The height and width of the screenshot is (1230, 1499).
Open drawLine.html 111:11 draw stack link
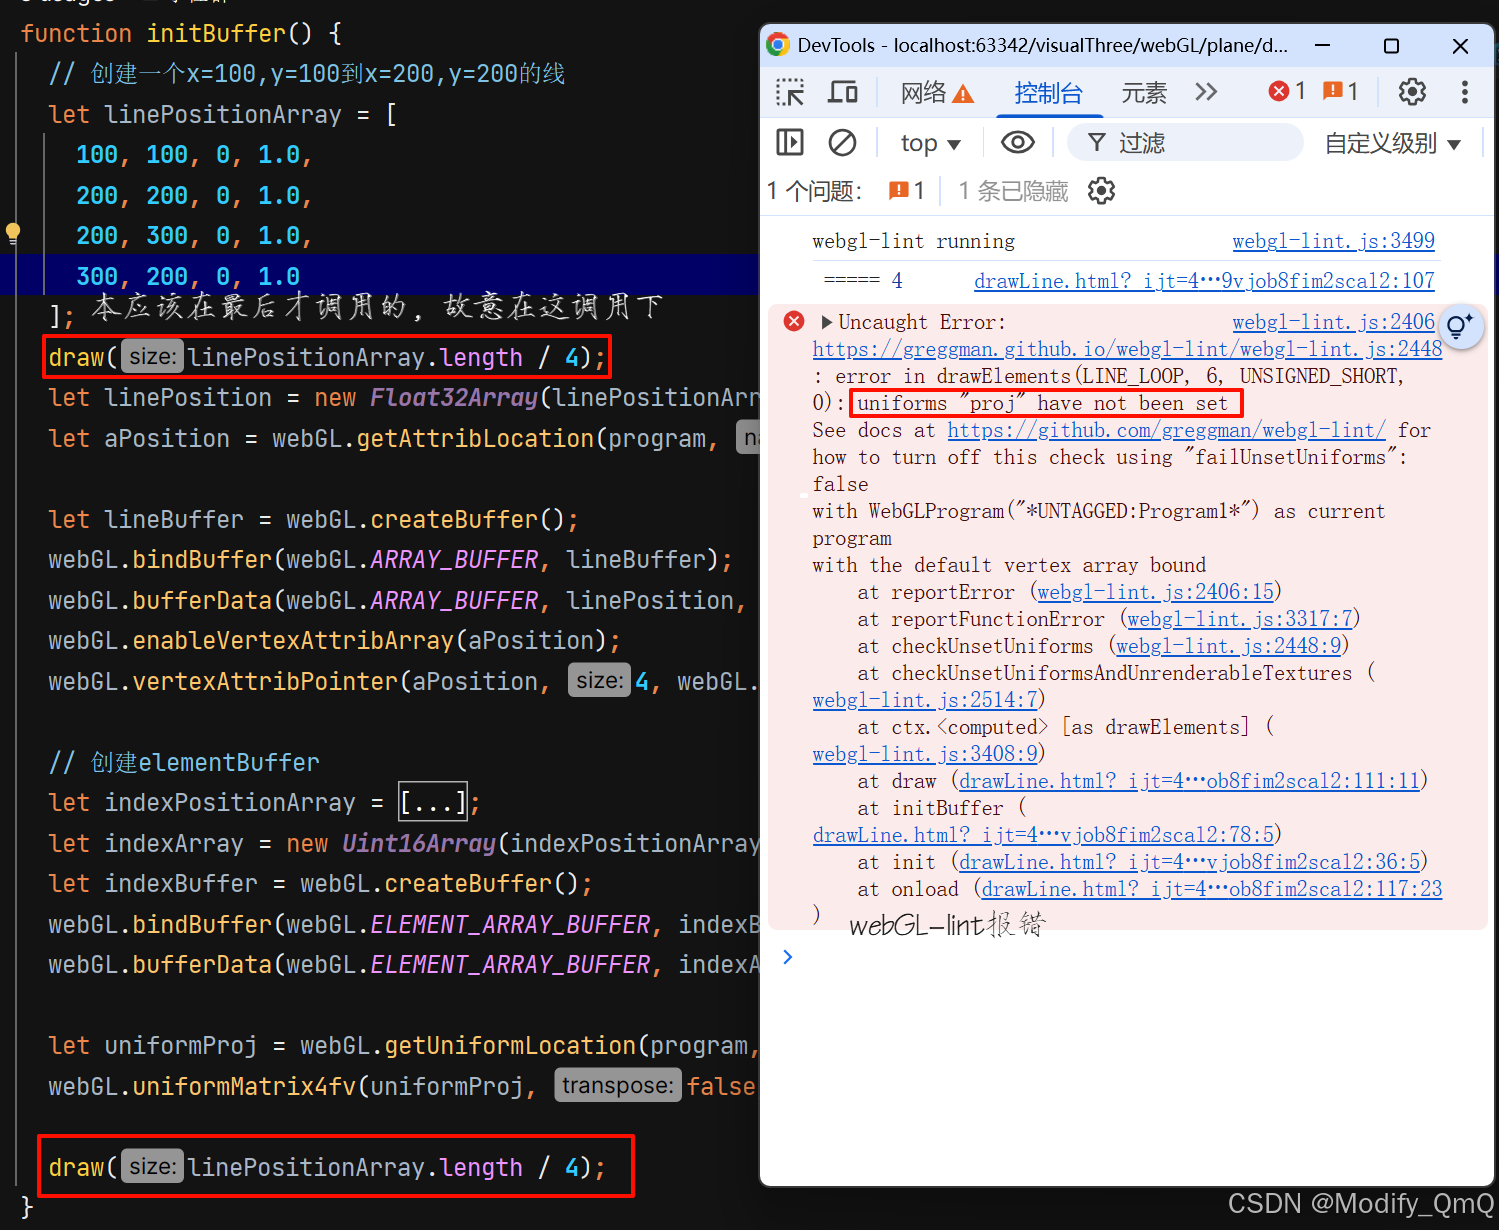tap(1190, 781)
